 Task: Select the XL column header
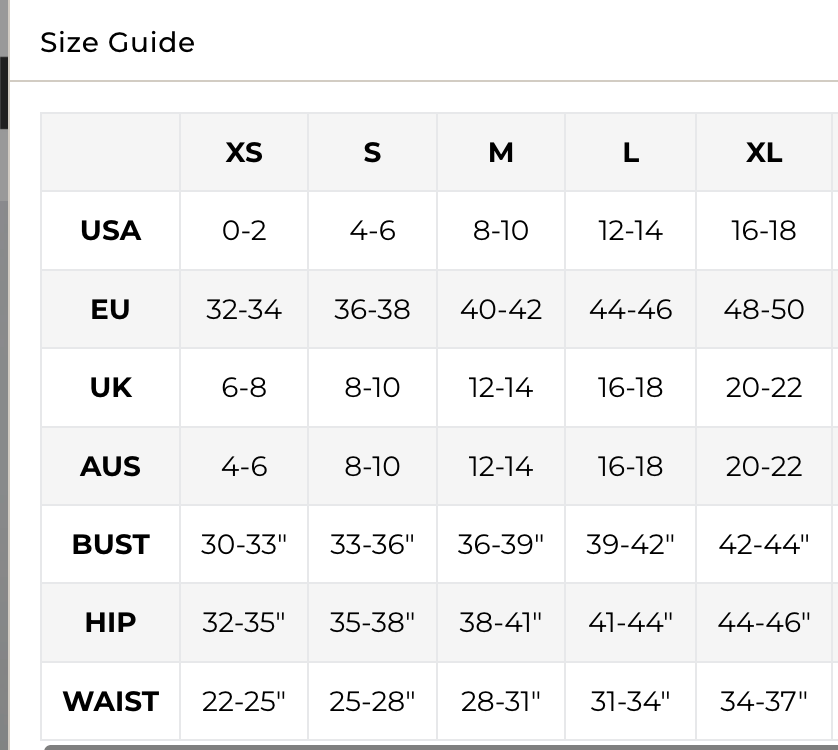tap(764, 152)
